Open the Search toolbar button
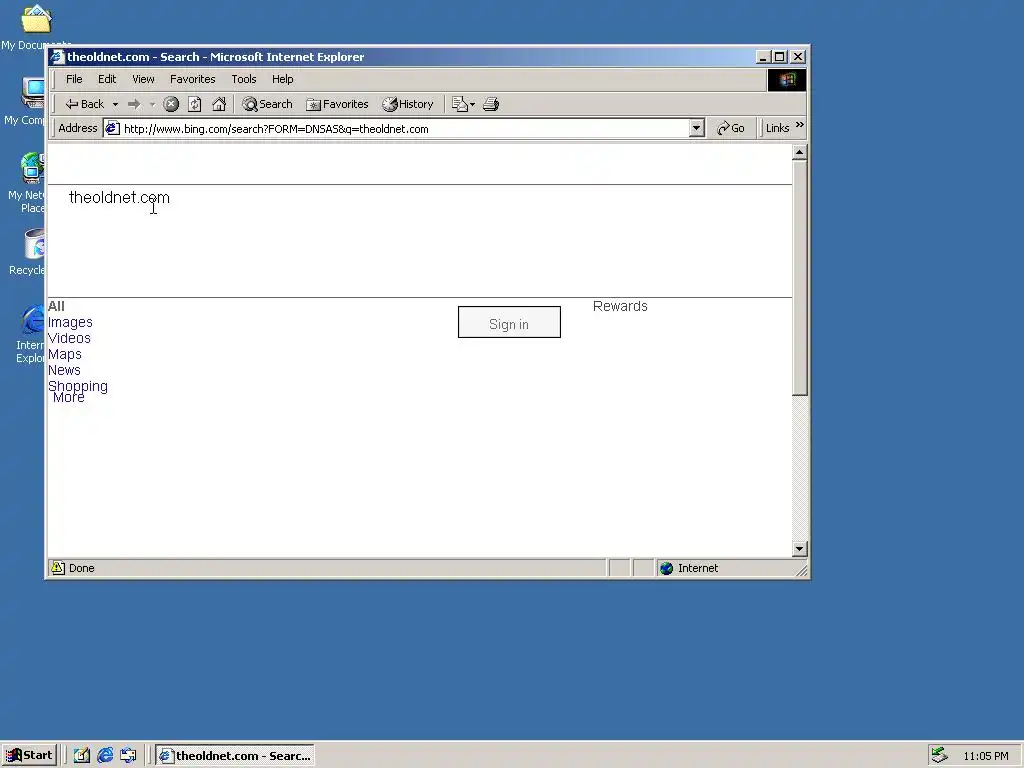 [267, 104]
